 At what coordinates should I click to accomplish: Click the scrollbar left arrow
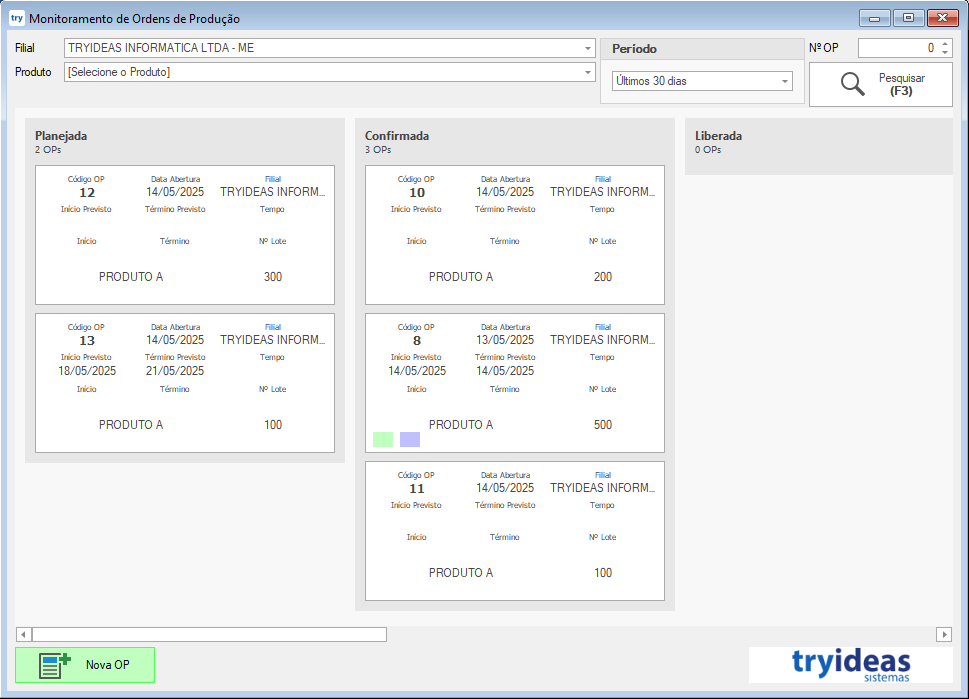coord(23,634)
